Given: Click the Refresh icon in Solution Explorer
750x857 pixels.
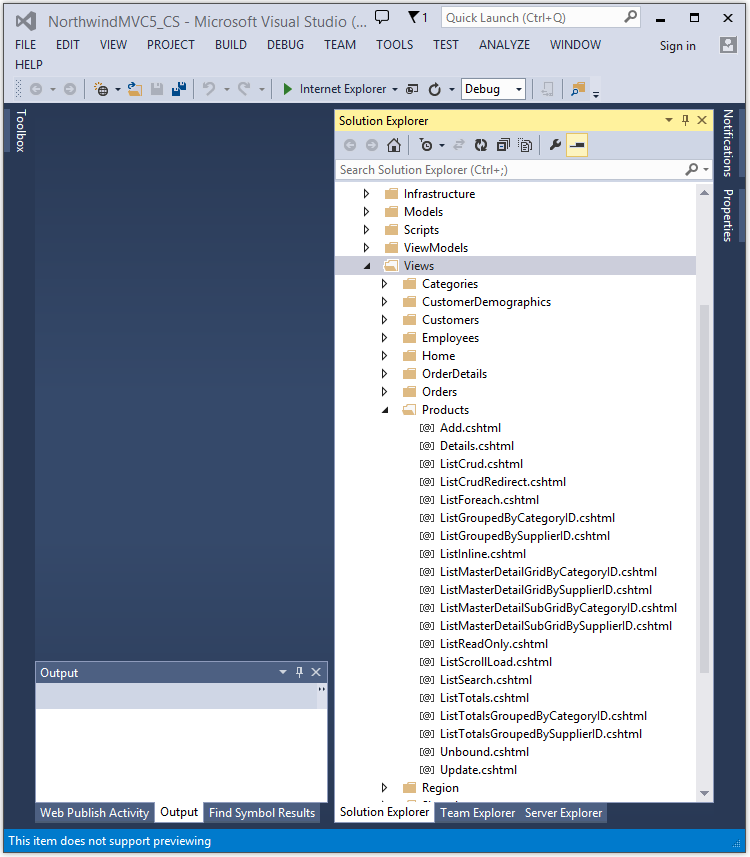Looking at the screenshot, I should pos(481,145).
